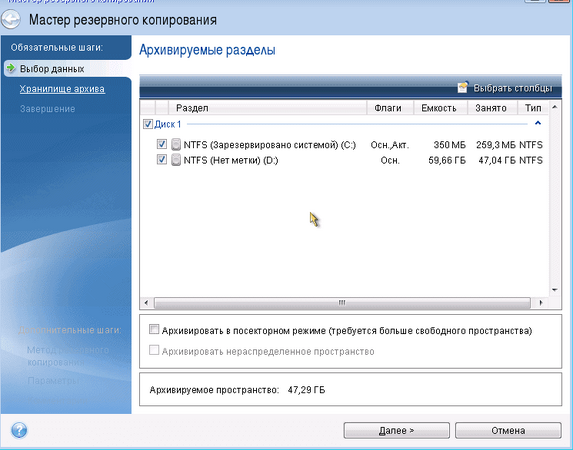This screenshot has width=573, height=450.
Task: Uncheck the NTFS (C:) partition checkbox
Action: point(162,144)
